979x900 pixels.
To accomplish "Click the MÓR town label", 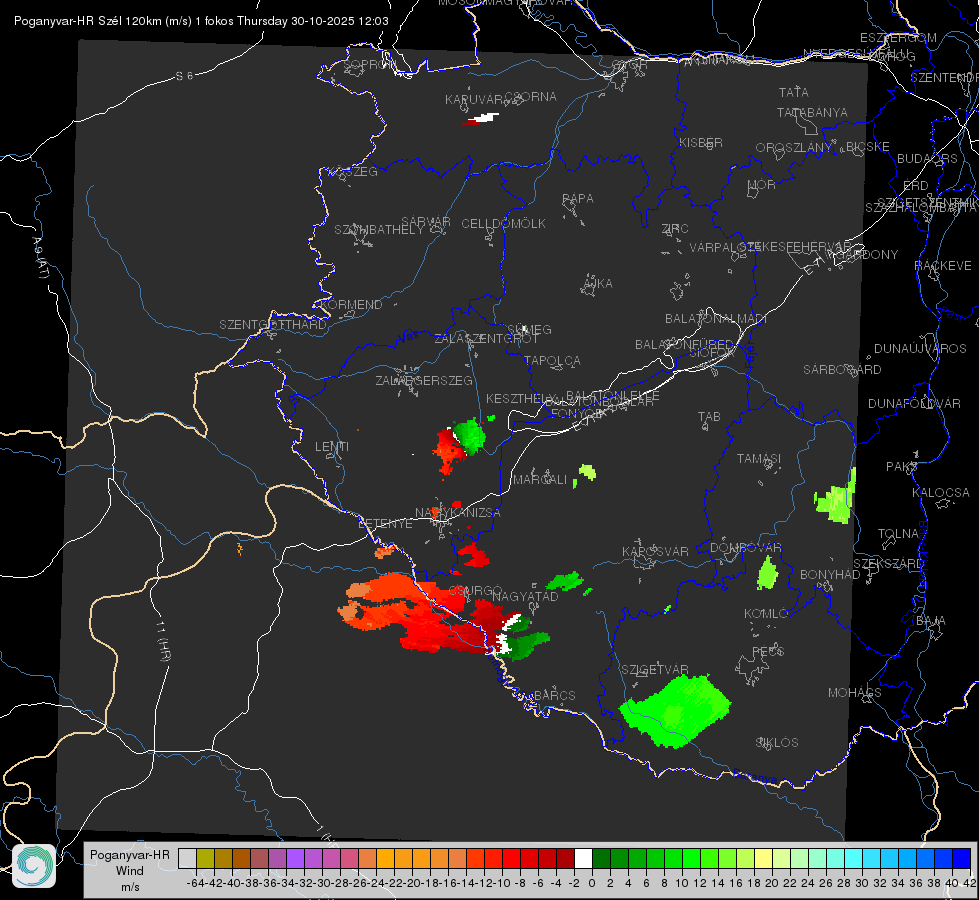I will (x=762, y=185).
